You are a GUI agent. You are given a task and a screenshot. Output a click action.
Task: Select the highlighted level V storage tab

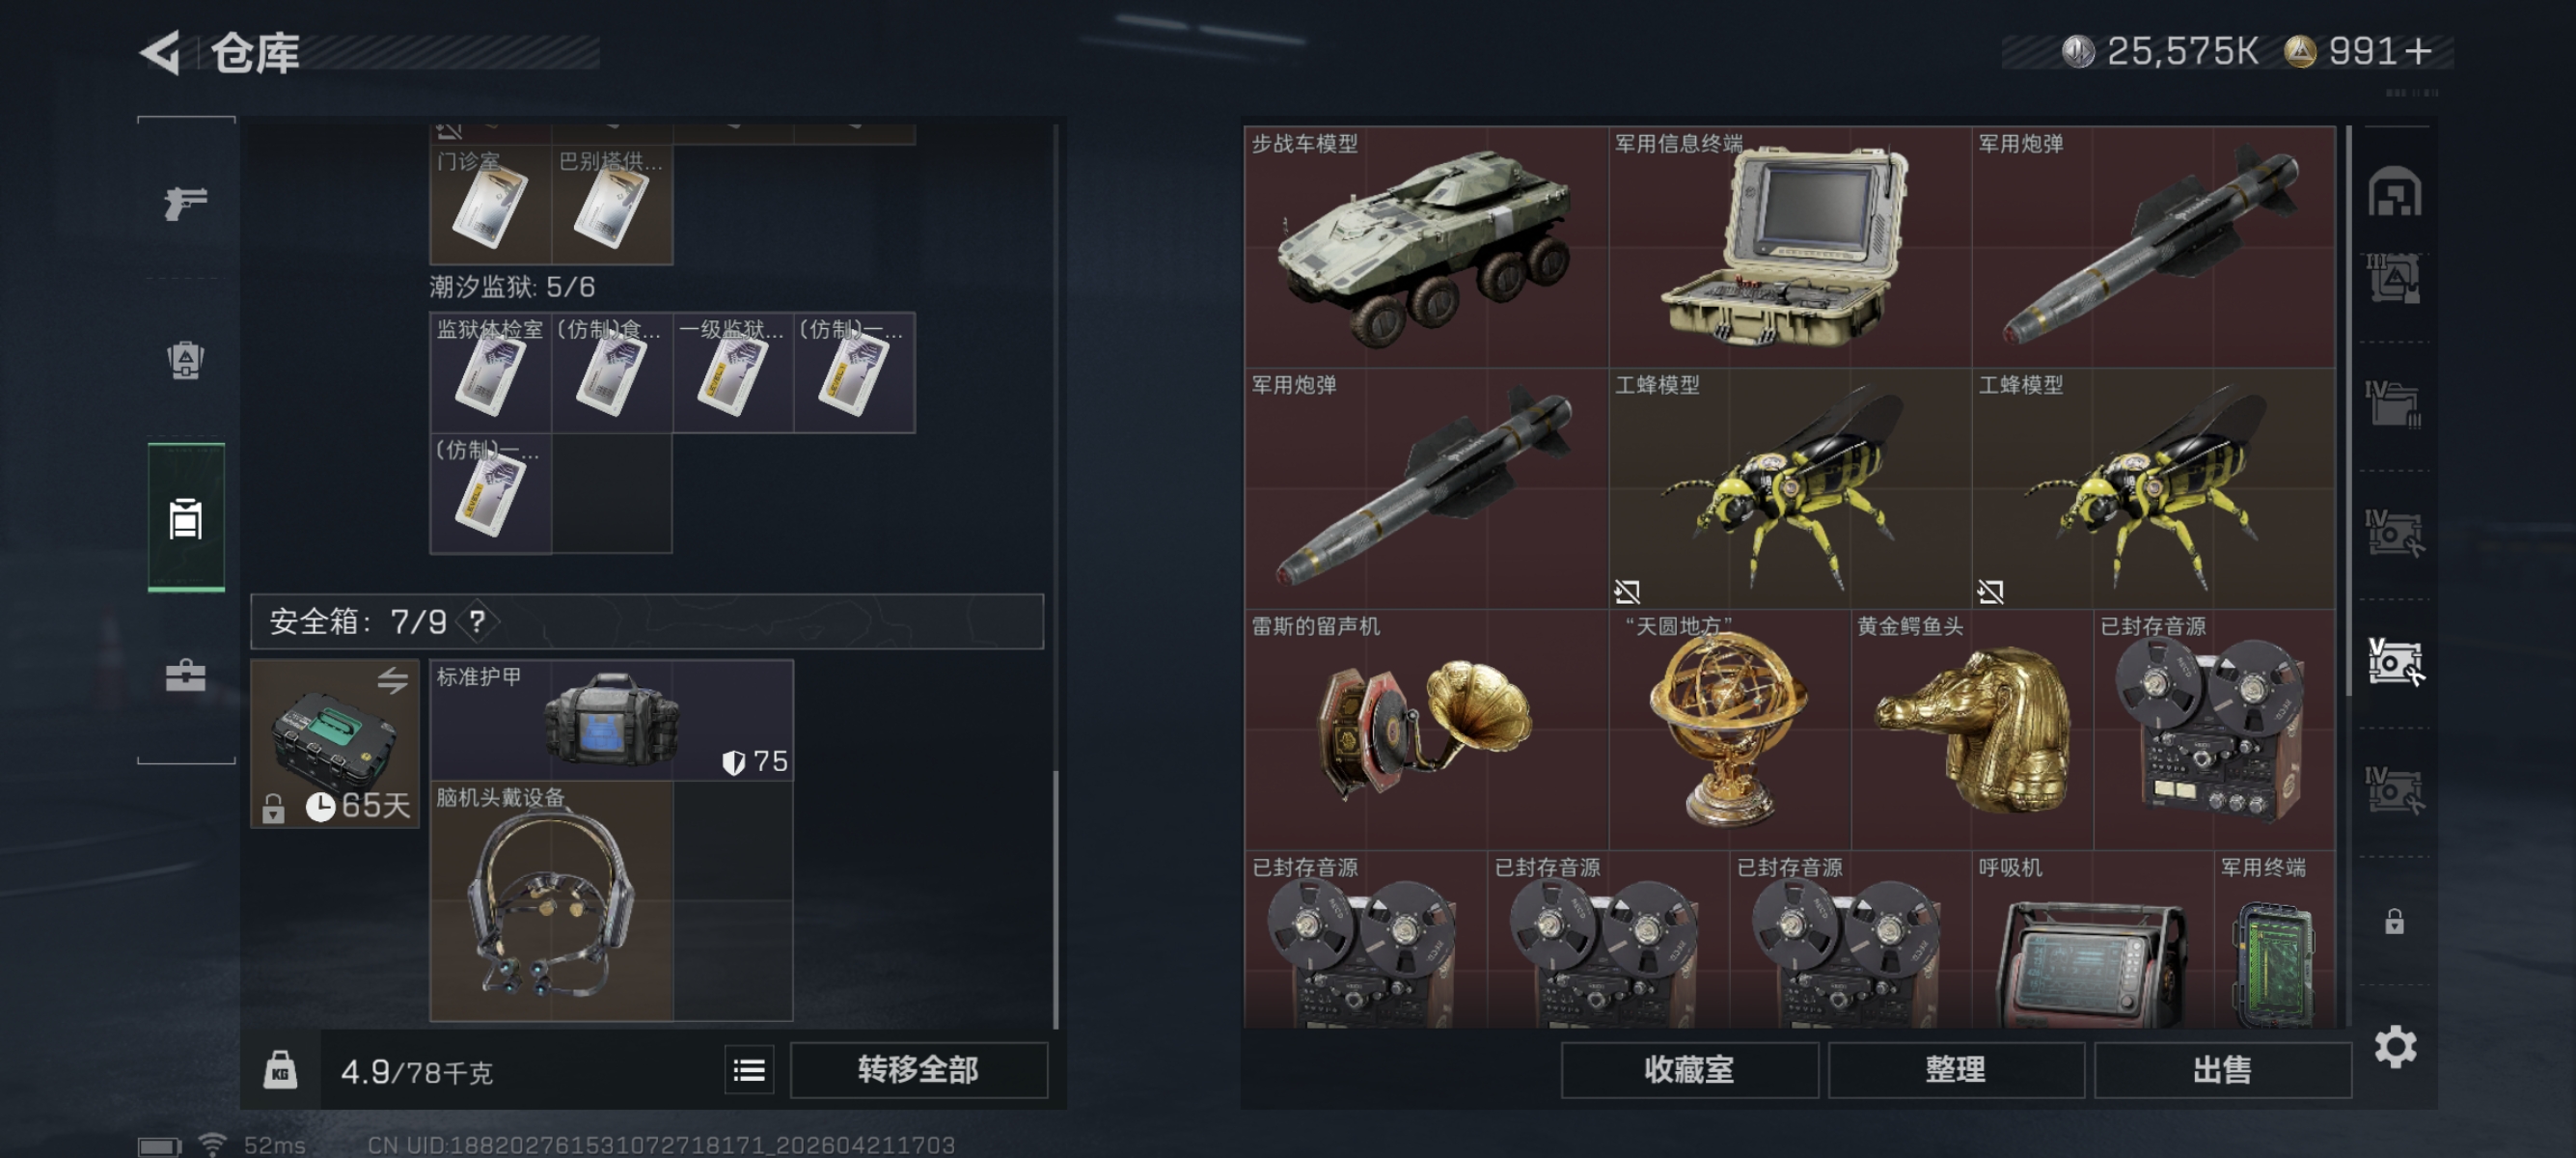(x=2394, y=662)
